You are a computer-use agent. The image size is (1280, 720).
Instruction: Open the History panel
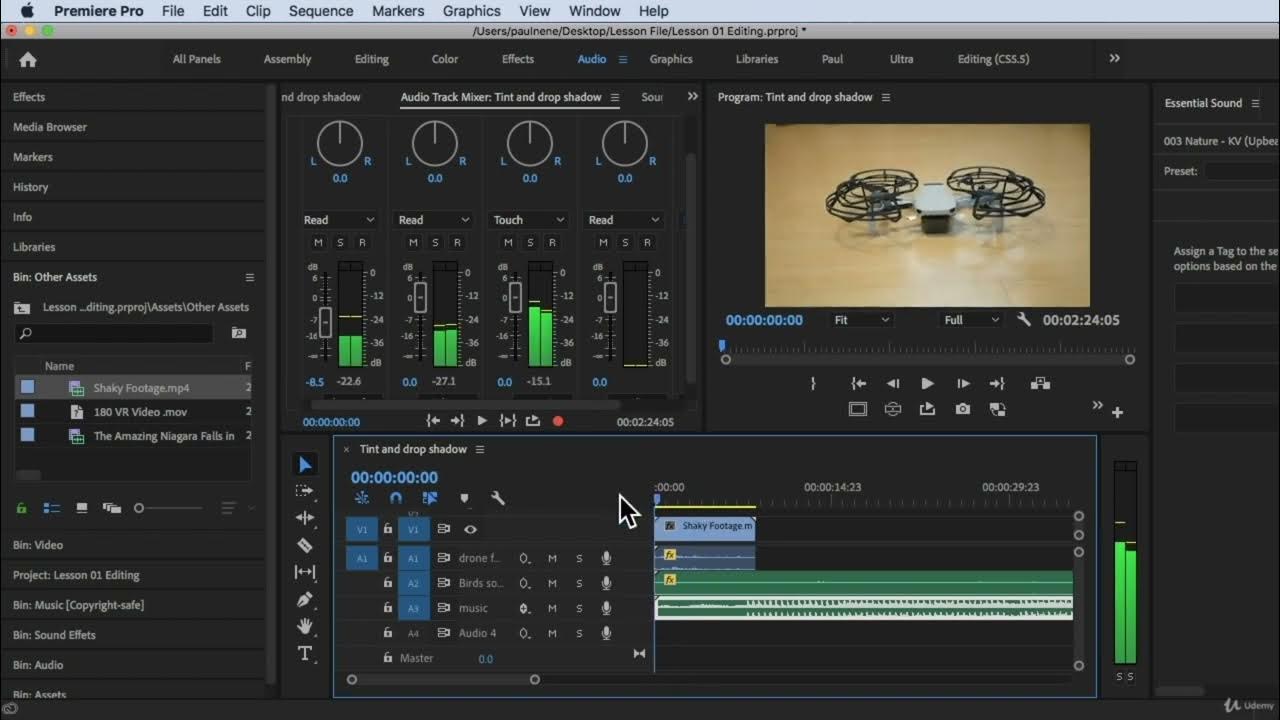(31, 187)
